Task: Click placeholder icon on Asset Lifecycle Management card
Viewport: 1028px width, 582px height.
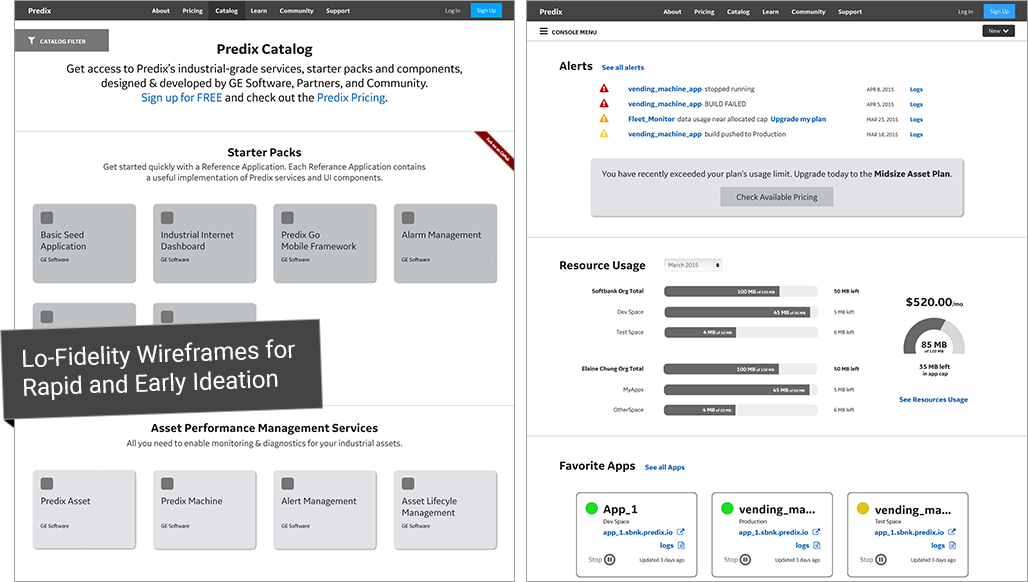Action: coord(408,484)
